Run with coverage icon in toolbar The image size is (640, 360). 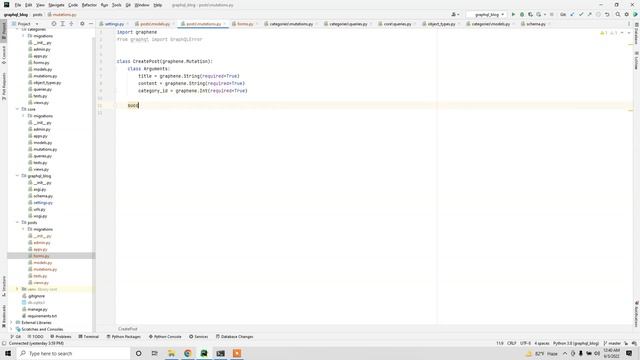coord(530,14)
